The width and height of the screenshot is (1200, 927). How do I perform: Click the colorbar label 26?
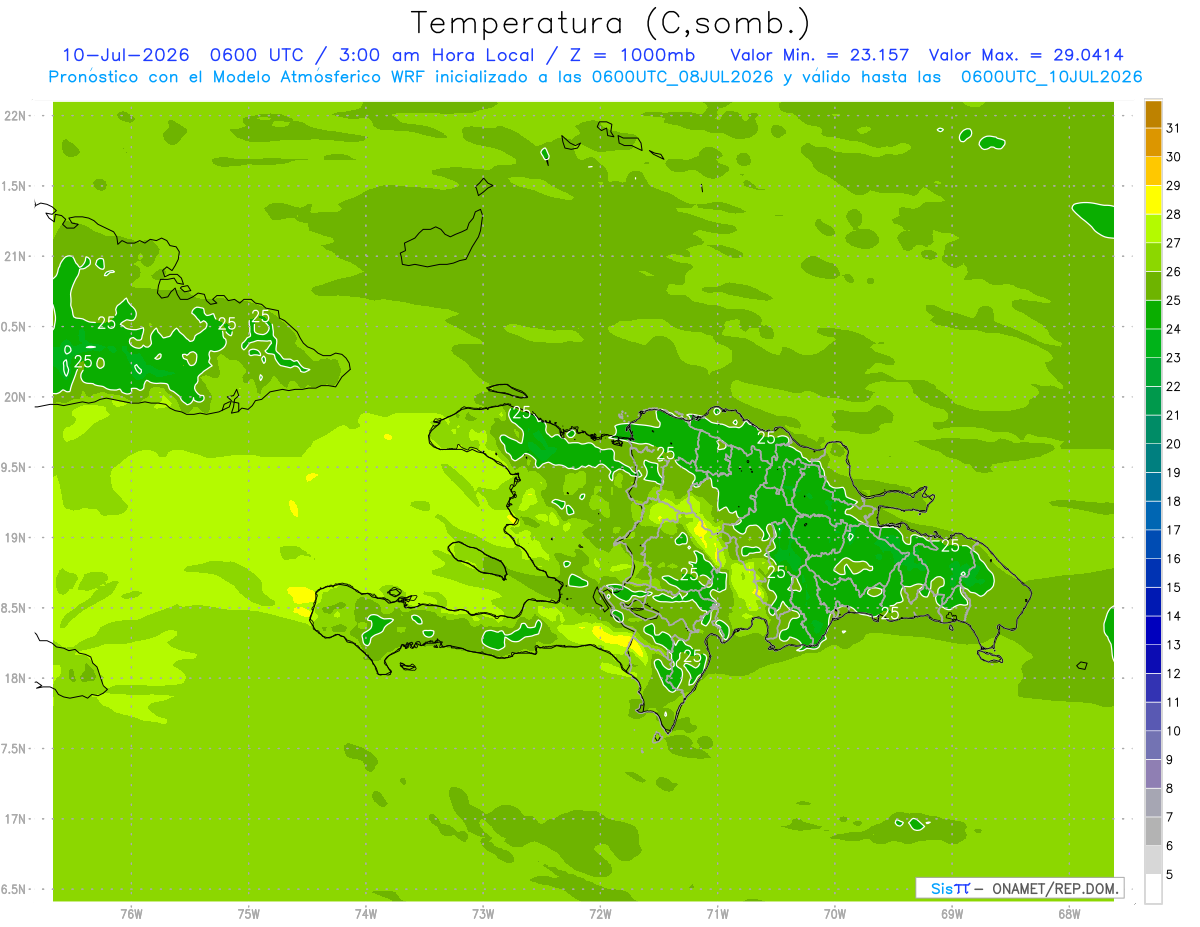click(x=1173, y=271)
